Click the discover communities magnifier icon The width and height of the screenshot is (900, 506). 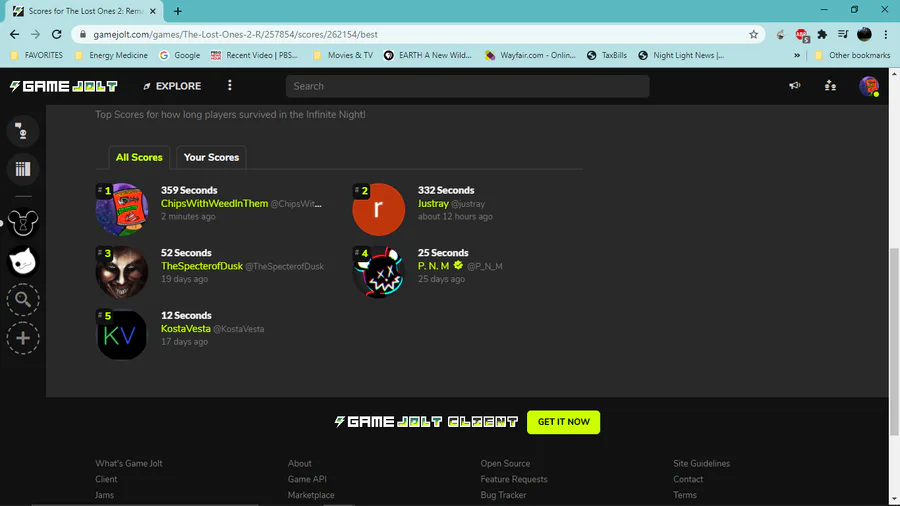[x=23, y=299]
